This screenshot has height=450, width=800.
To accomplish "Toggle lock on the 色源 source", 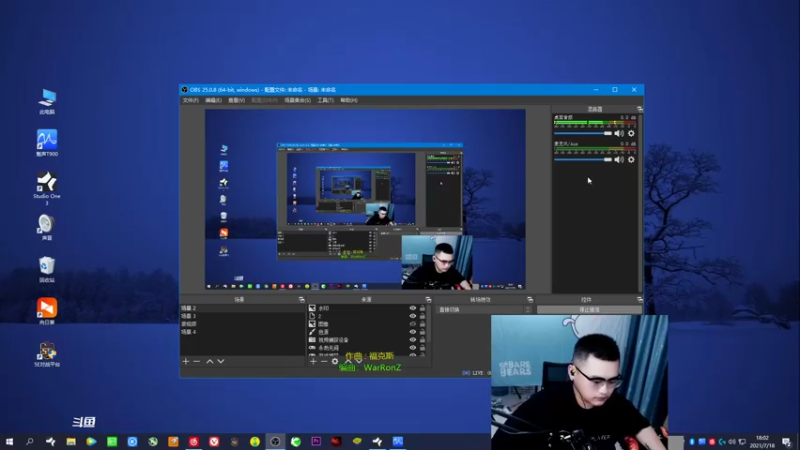I will (422, 332).
